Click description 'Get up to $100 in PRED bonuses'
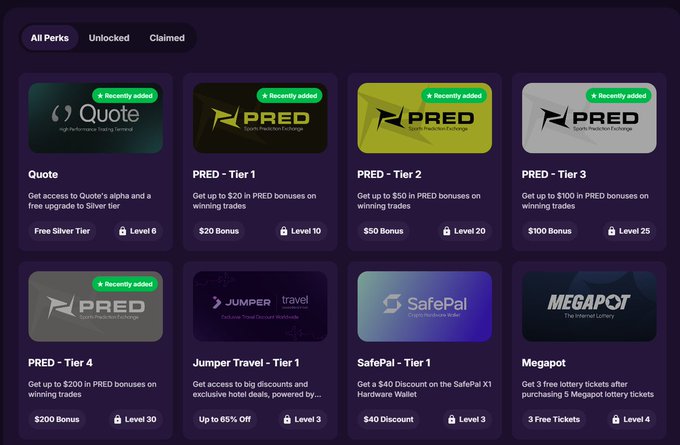Image resolution: width=680 pixels, height=445 pixels. click(x=585, y=200)
